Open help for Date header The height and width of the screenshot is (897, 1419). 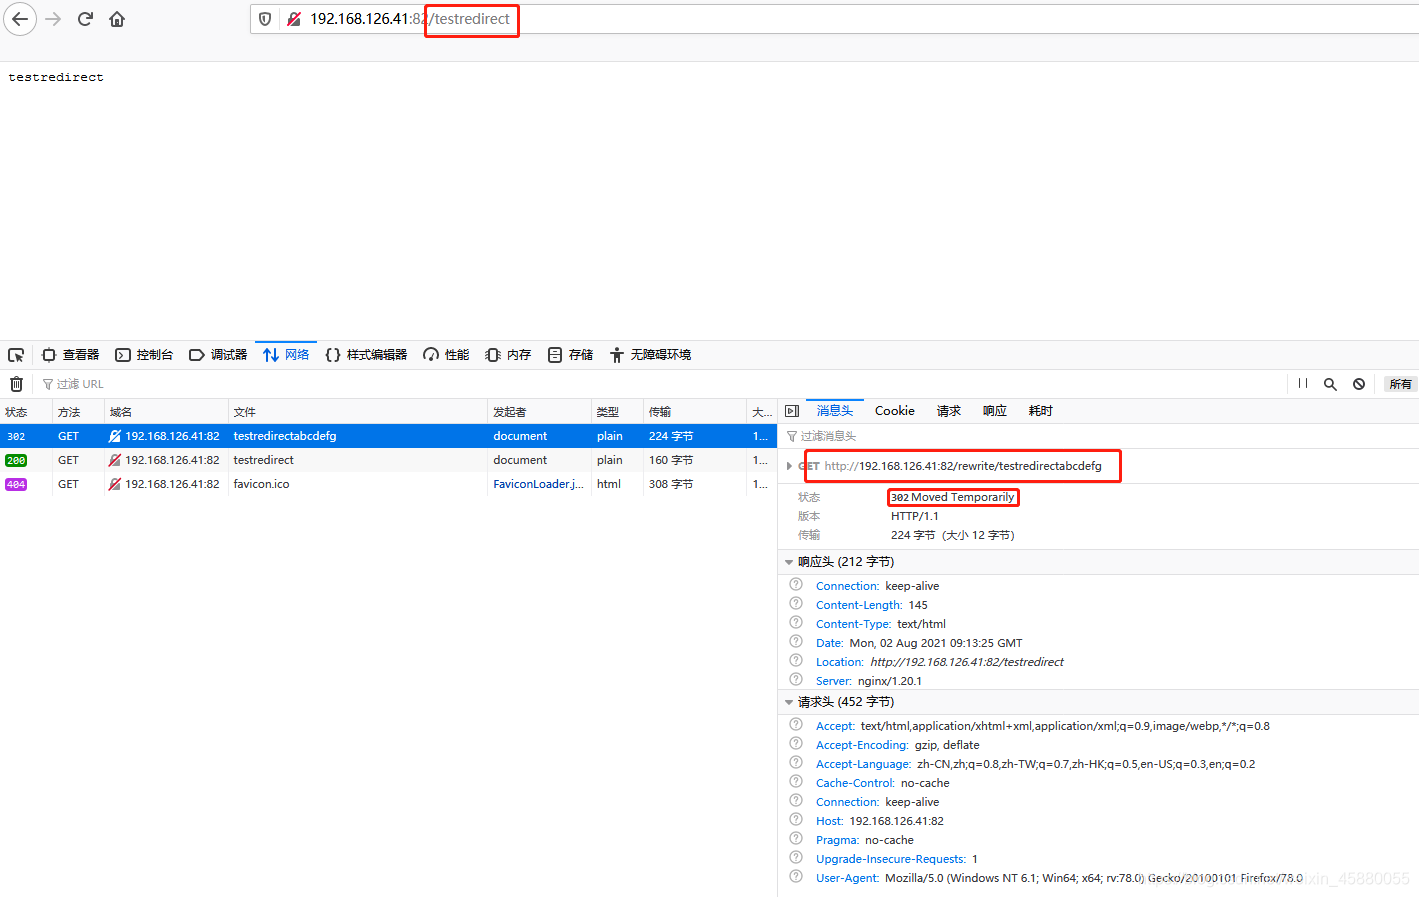coord(796,642)
